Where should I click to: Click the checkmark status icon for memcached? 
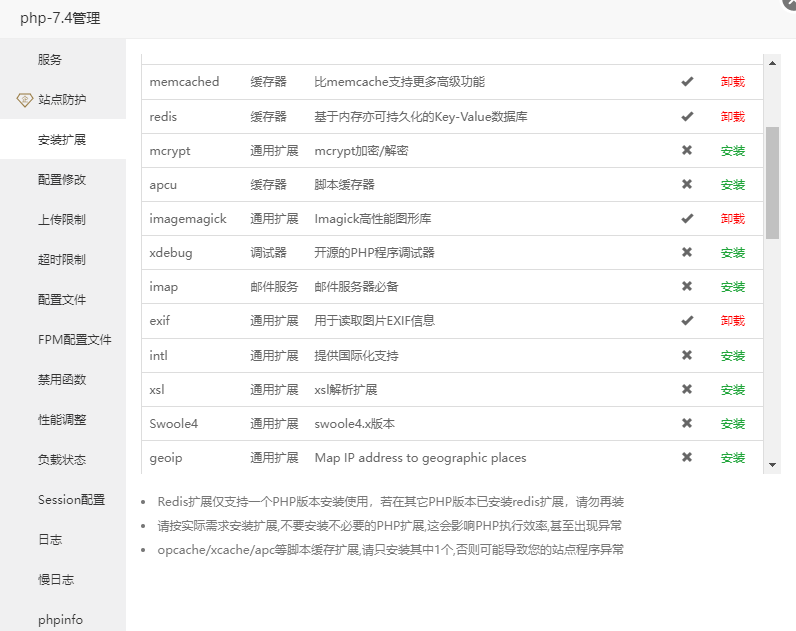(x=687, y=82)
